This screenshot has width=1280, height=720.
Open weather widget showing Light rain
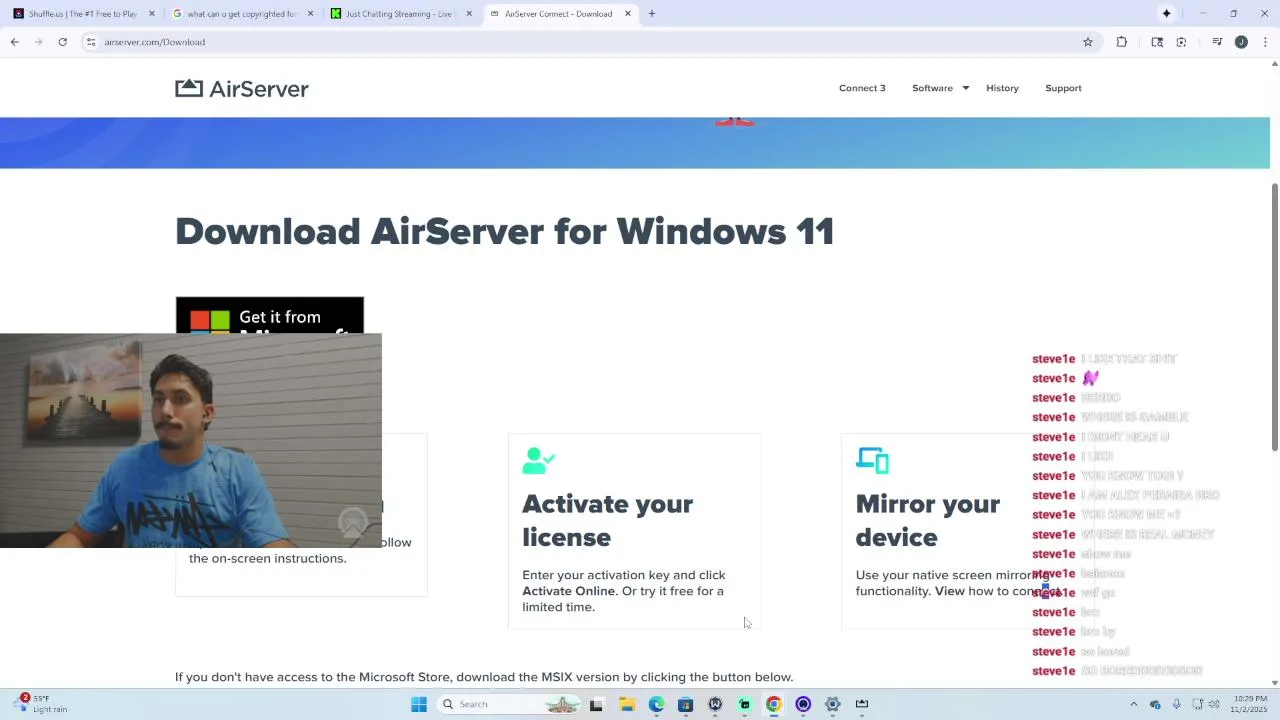click(x=40, y=704)
